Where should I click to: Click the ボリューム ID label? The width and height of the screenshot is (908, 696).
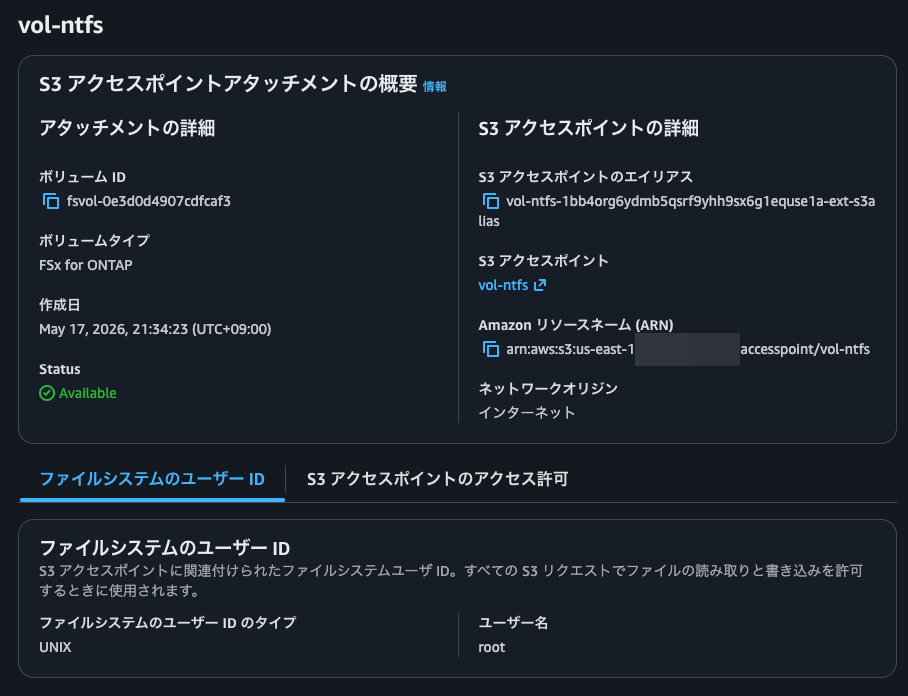[82, 177]
